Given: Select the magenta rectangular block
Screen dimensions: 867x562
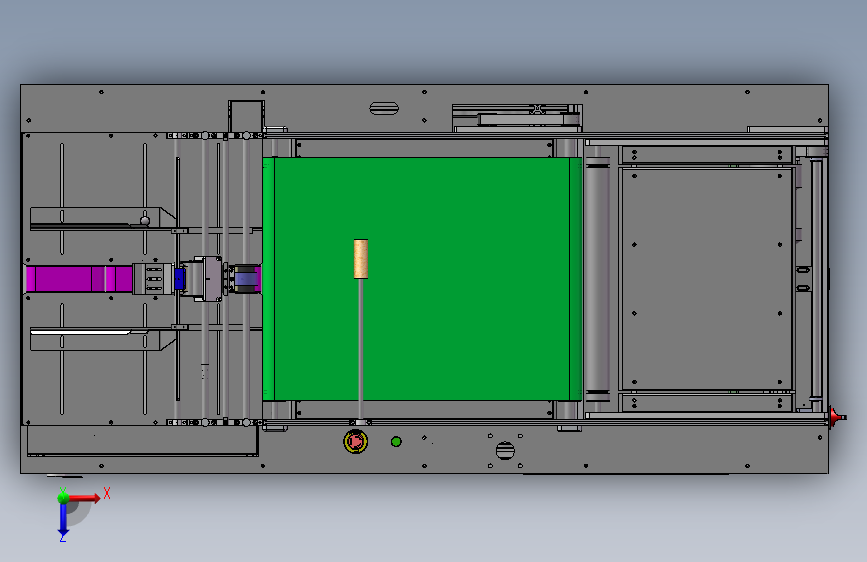Looking at the screenshot, I should click(x=79, y=279).
